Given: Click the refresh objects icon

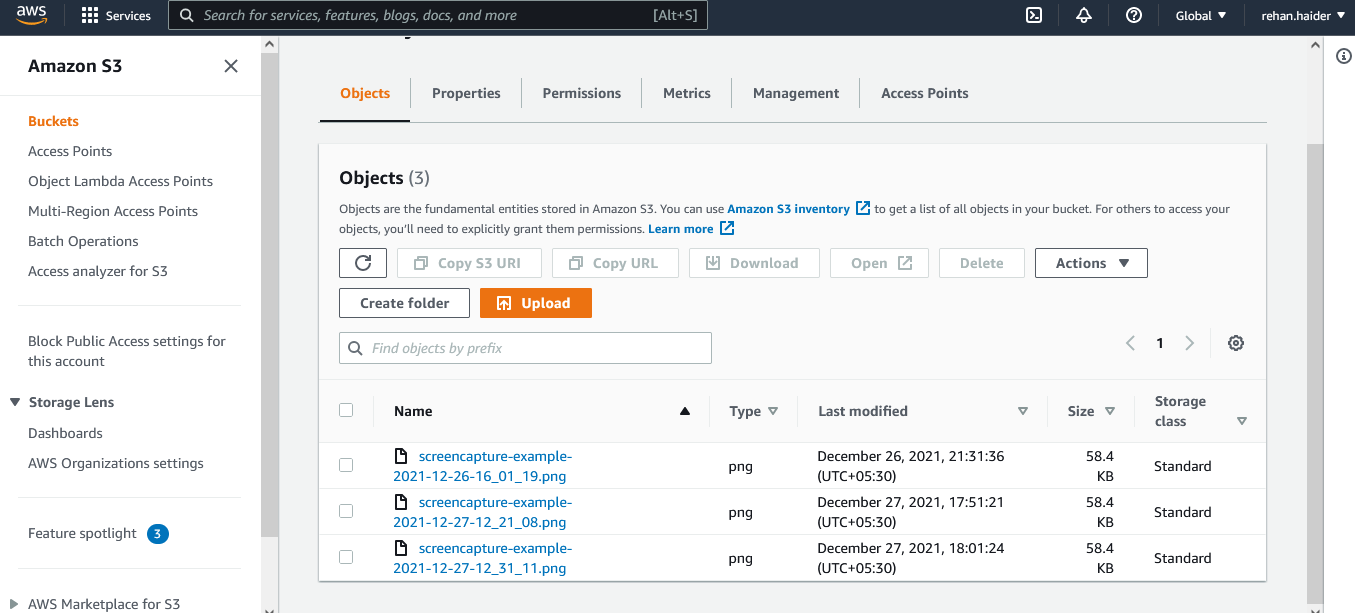Looking at the screenshot, I should (x=362, y=262).
